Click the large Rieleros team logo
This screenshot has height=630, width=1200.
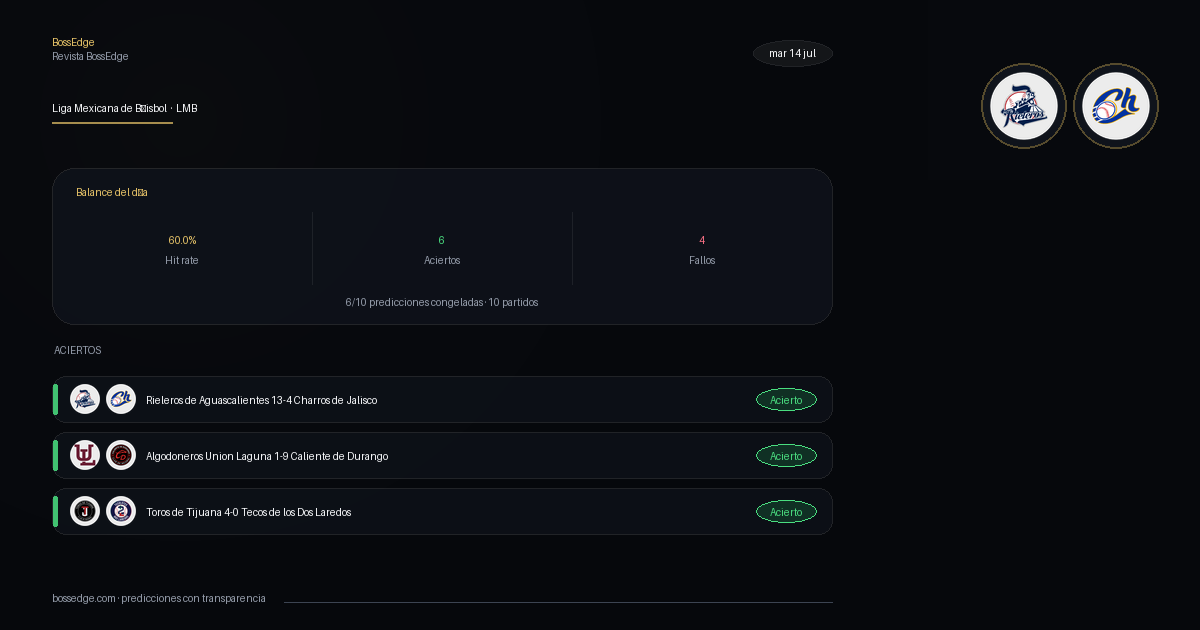[1024, 106]
